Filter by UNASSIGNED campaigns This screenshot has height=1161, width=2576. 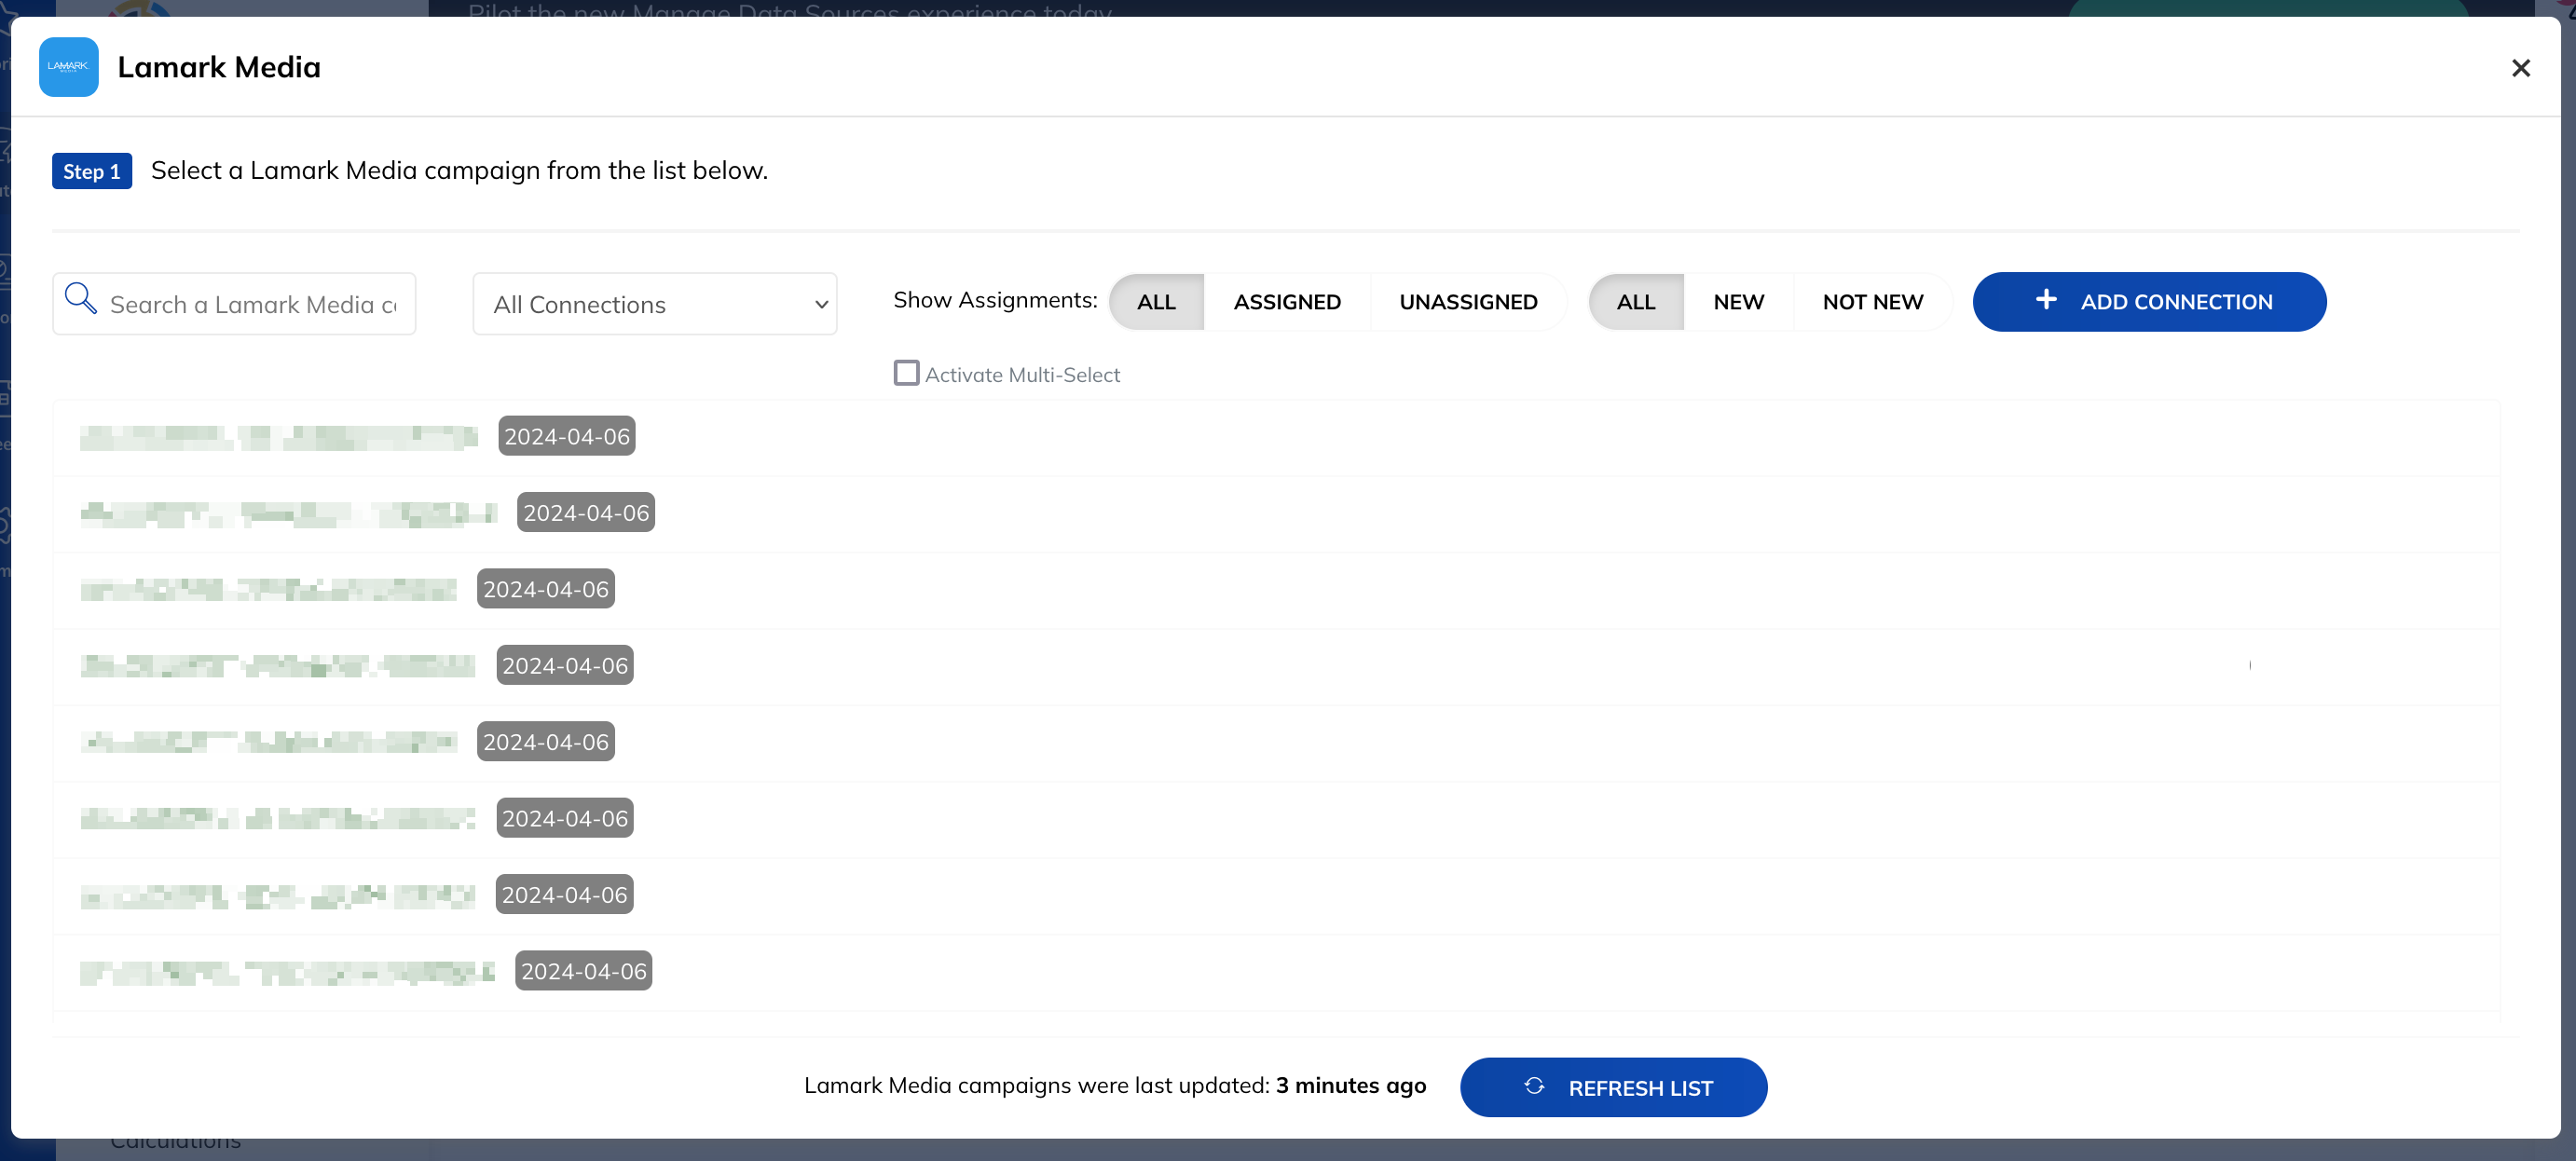[x=1468, y=302]
